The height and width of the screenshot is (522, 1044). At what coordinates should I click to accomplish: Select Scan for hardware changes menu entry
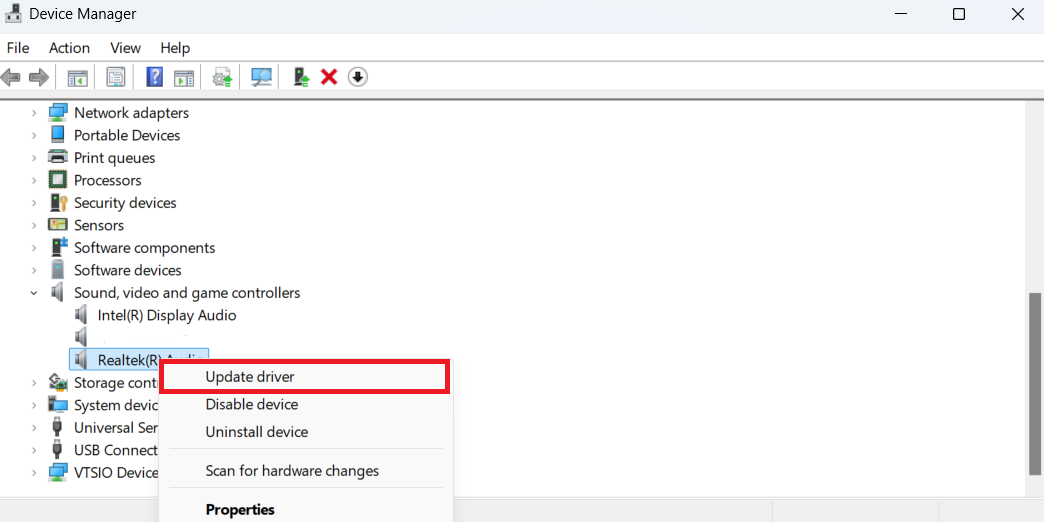(305, 471)
